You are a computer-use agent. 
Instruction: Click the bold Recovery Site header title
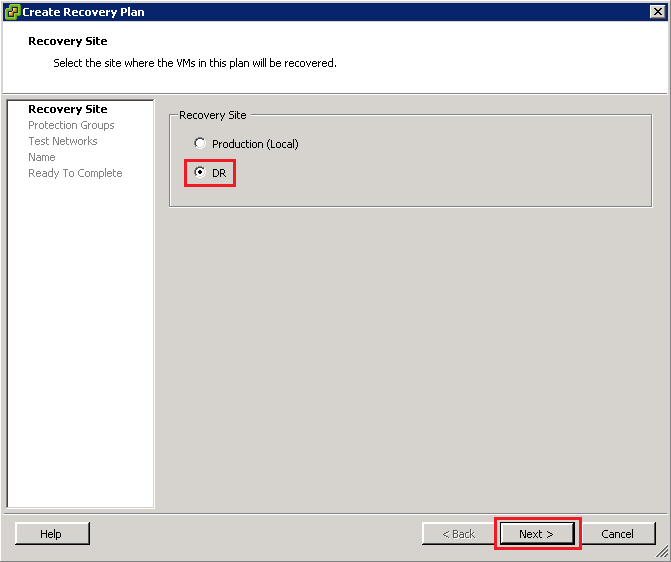67,41
